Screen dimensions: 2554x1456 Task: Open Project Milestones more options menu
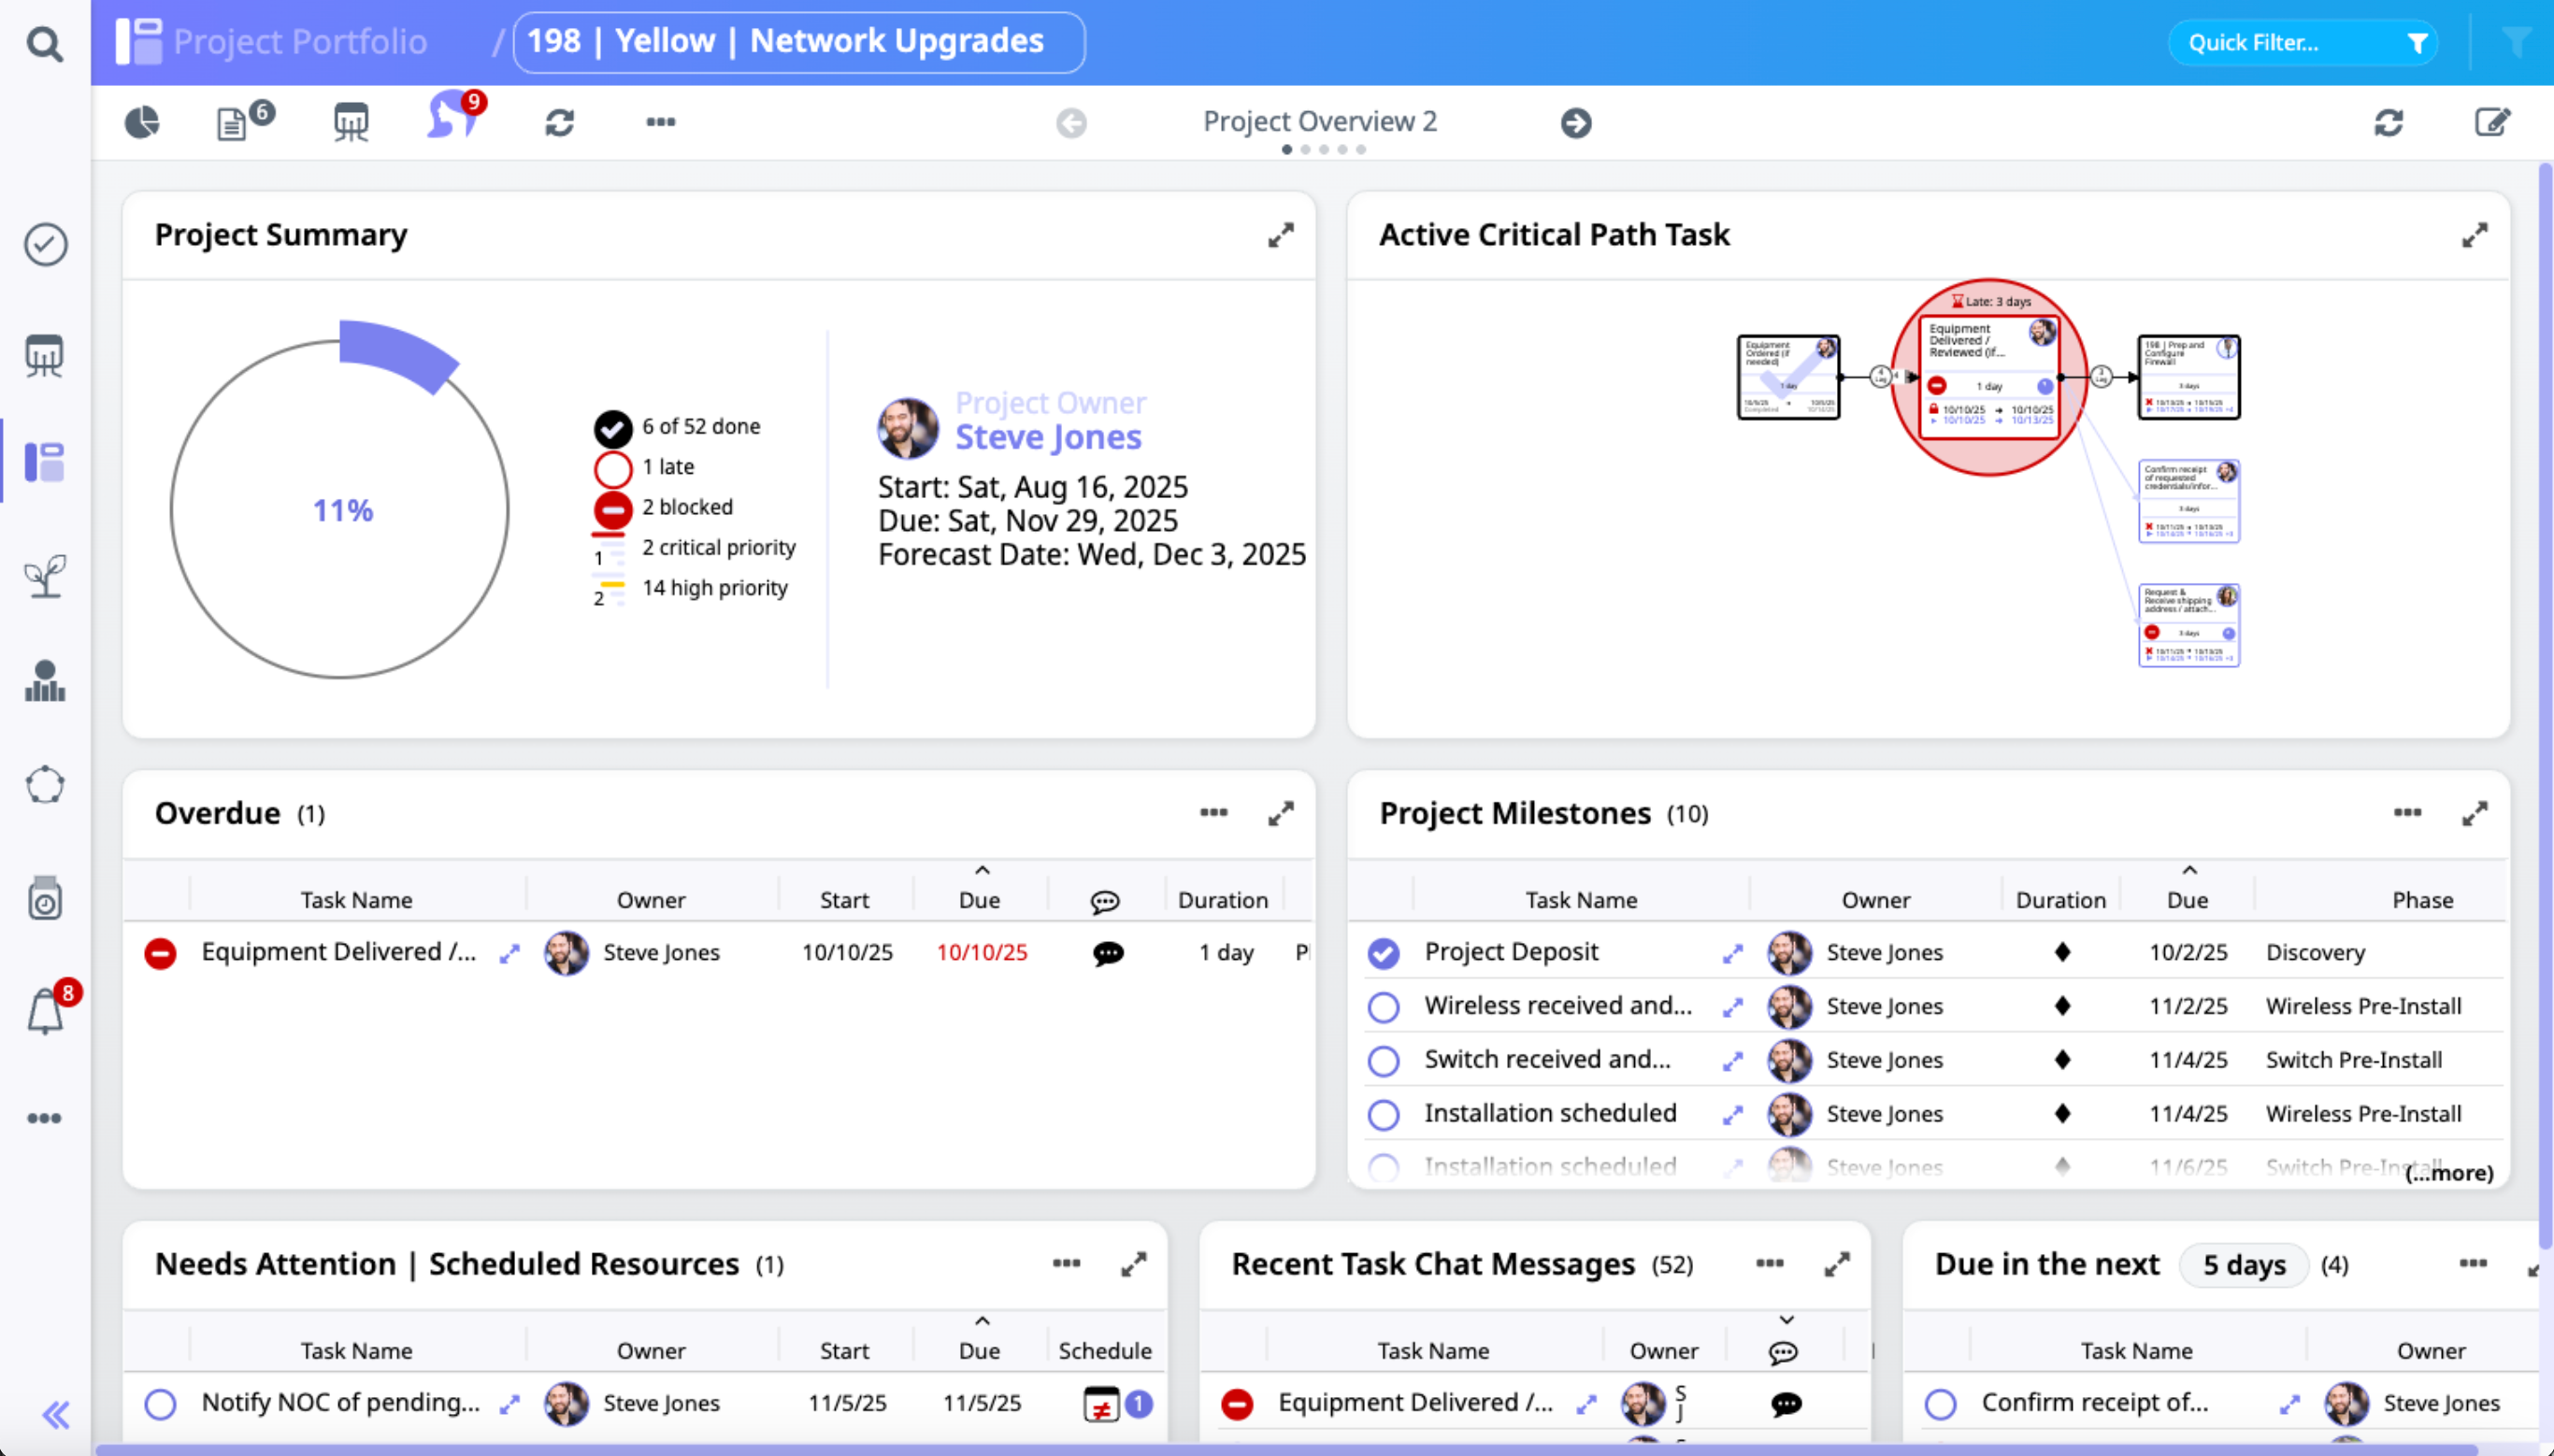click(x=2407, y=813)
